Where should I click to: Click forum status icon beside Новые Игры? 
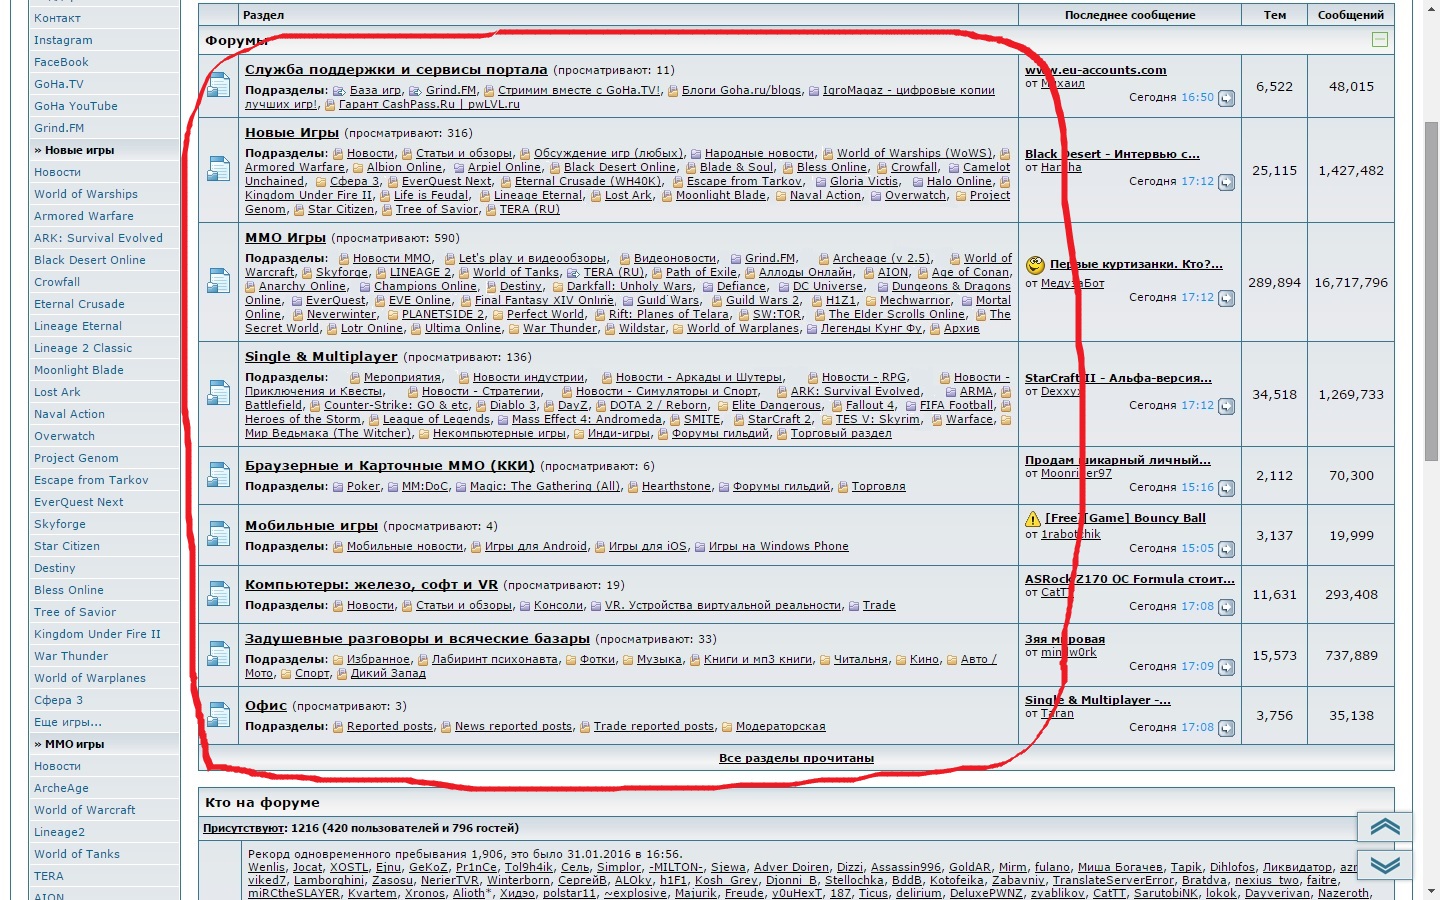coord(218,170)
